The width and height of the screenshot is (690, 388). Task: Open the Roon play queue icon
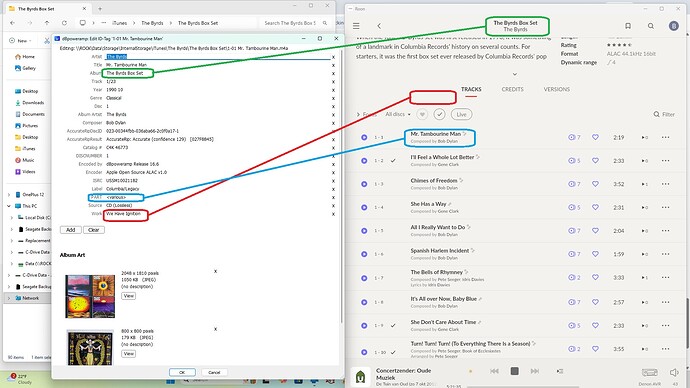click(x=560, y=371)
